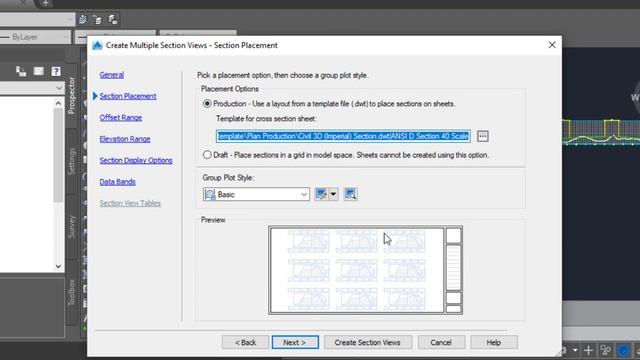
Task: Switch to the Toolbox tab
Action: [x=71, y=292]
